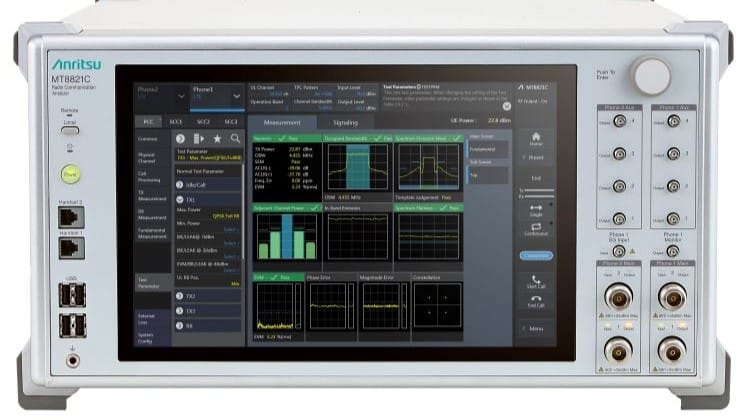750x420 pixels.
Task: Select the SCC2 tab
Action: pos(203,122)
